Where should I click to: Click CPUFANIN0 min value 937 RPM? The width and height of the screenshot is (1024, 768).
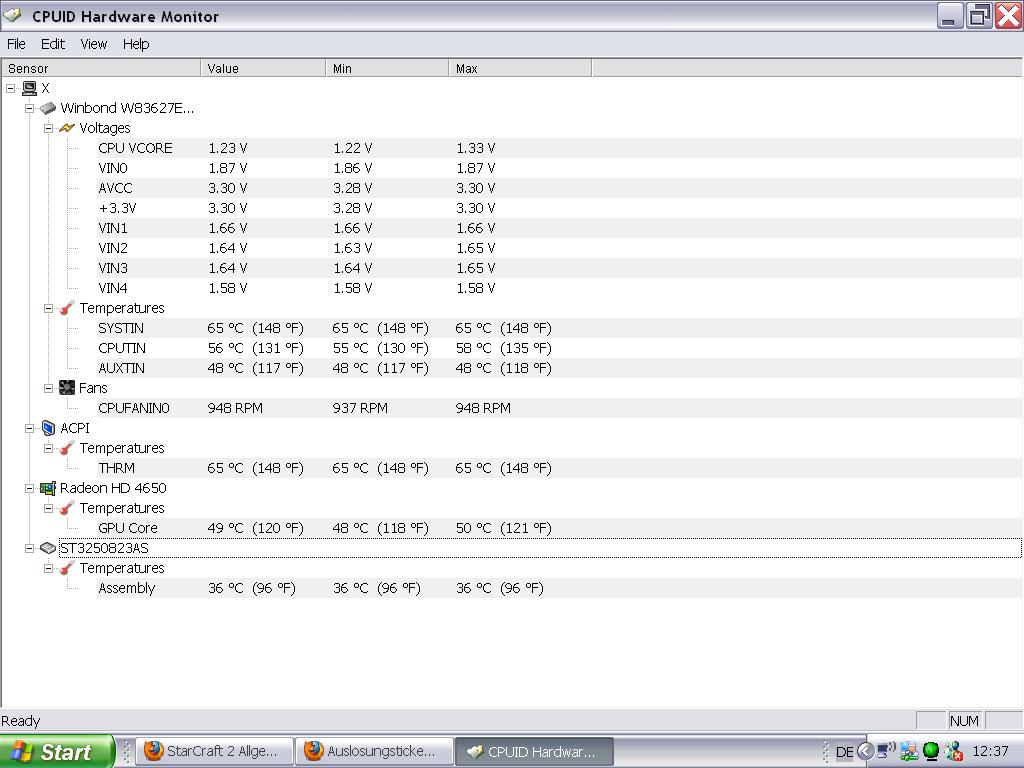click(360, 408)
